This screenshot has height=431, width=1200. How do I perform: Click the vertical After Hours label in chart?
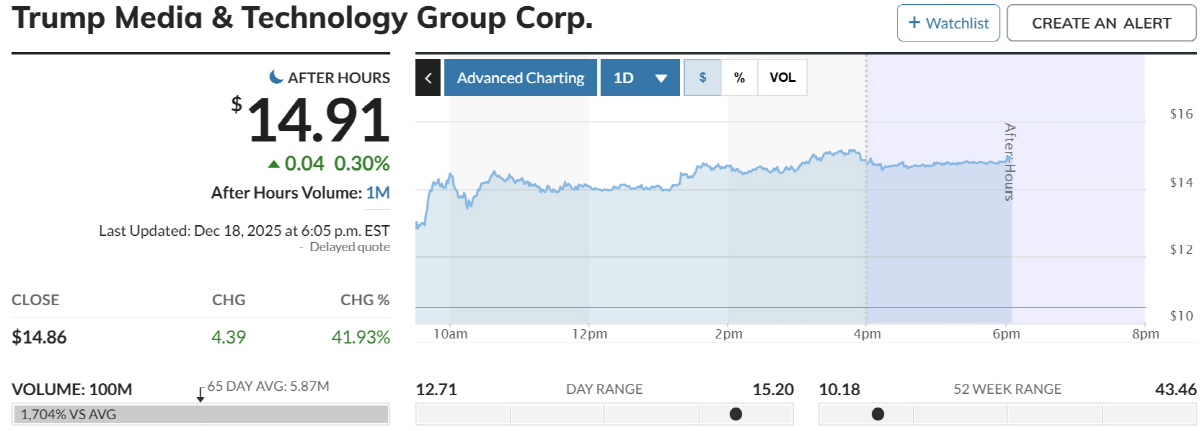coord(1009,162)
